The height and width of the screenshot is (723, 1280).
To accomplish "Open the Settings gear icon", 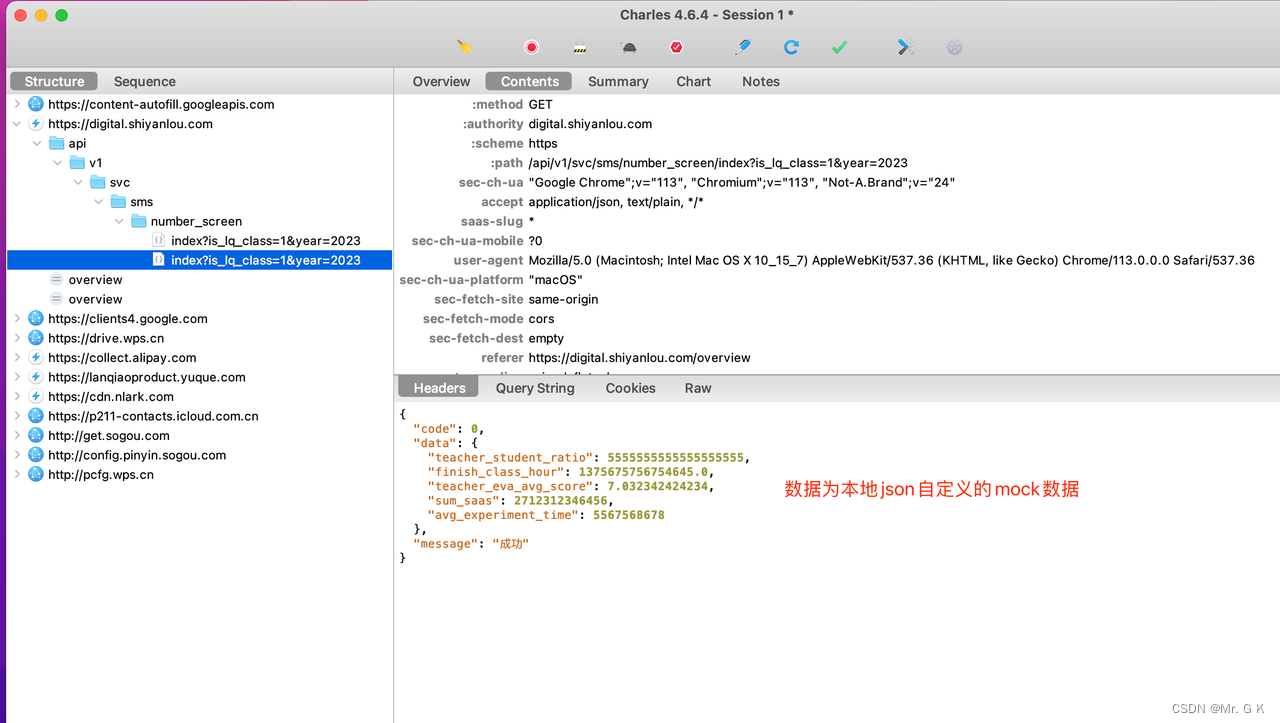I will pyautogui.click(x=954, y=47).
